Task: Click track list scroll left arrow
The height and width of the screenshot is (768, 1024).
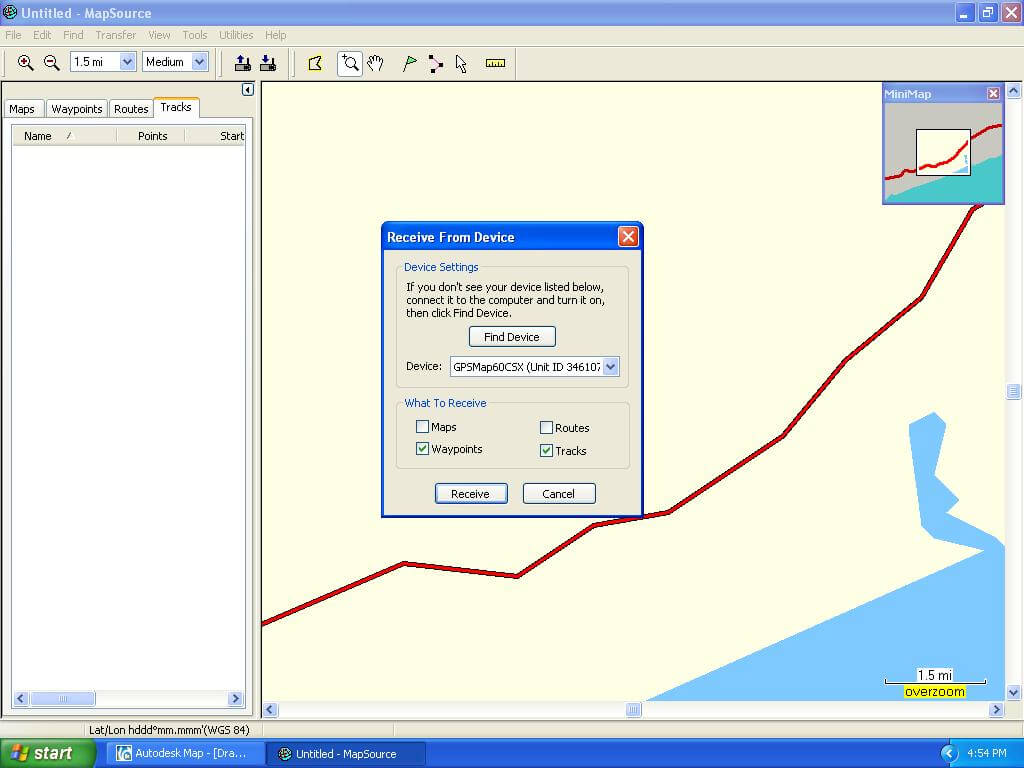Action: click(x=20, y=699)
